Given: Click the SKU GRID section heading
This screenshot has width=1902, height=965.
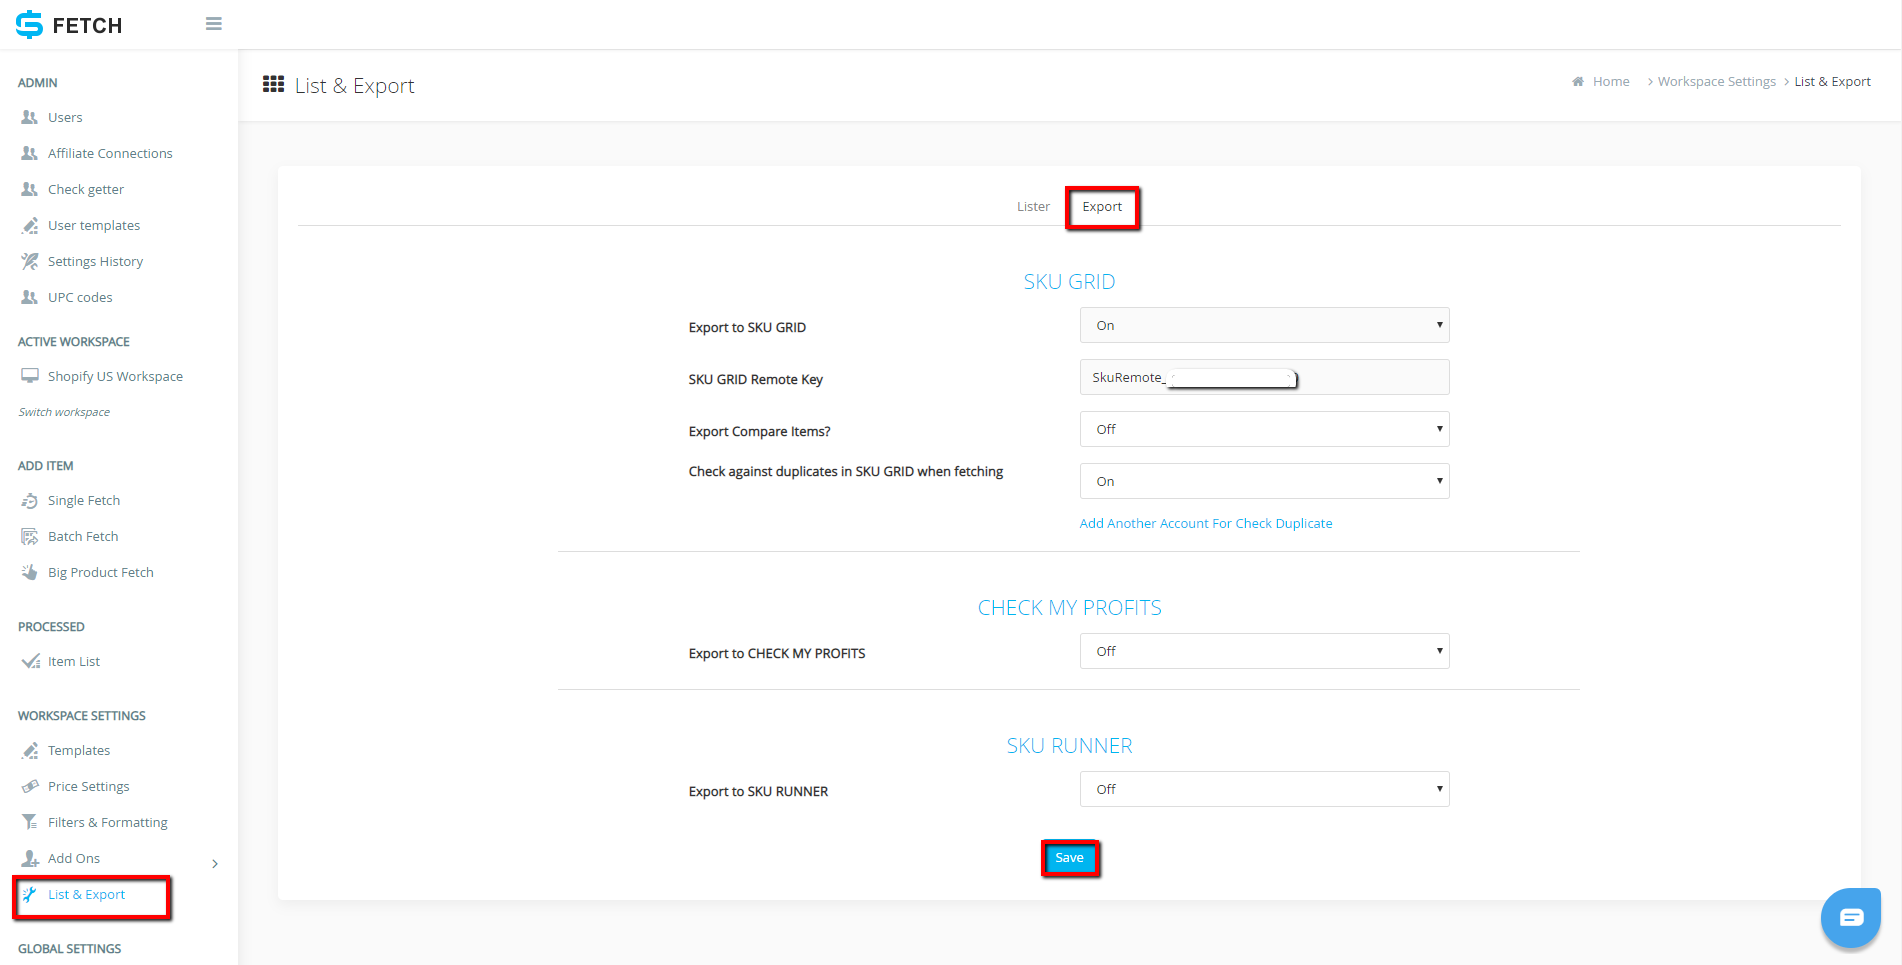Looking at the screenshot, I should pos(1069,282).
